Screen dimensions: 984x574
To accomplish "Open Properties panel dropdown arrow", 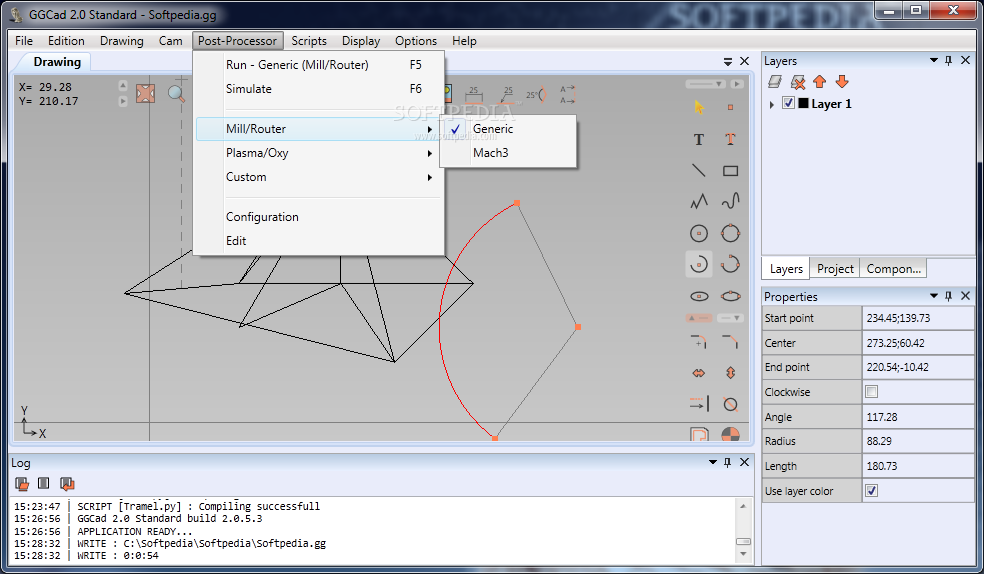I will (933, 295).
